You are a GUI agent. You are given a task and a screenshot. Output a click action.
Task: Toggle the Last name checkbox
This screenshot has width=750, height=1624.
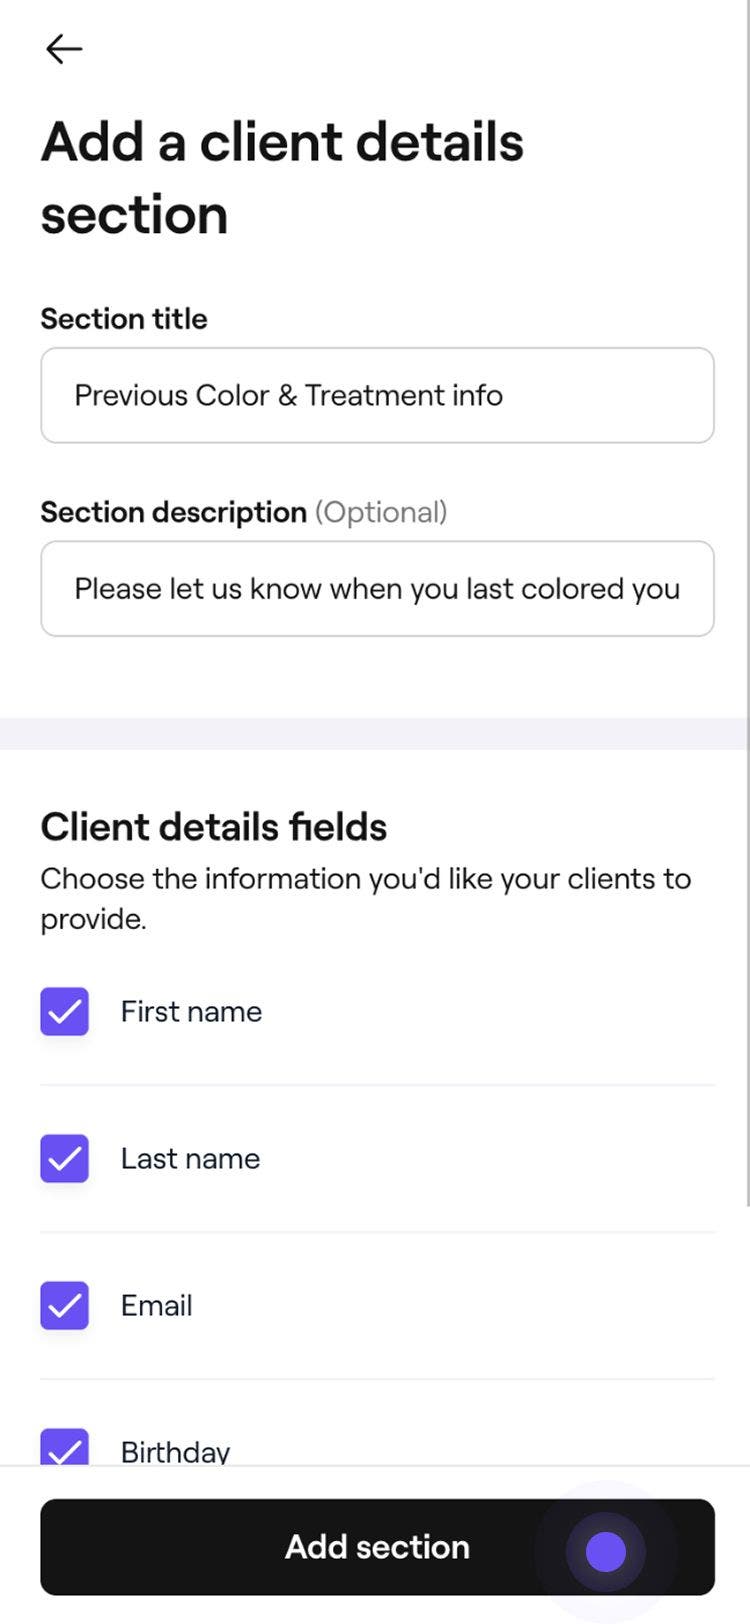pos(65,1159)
